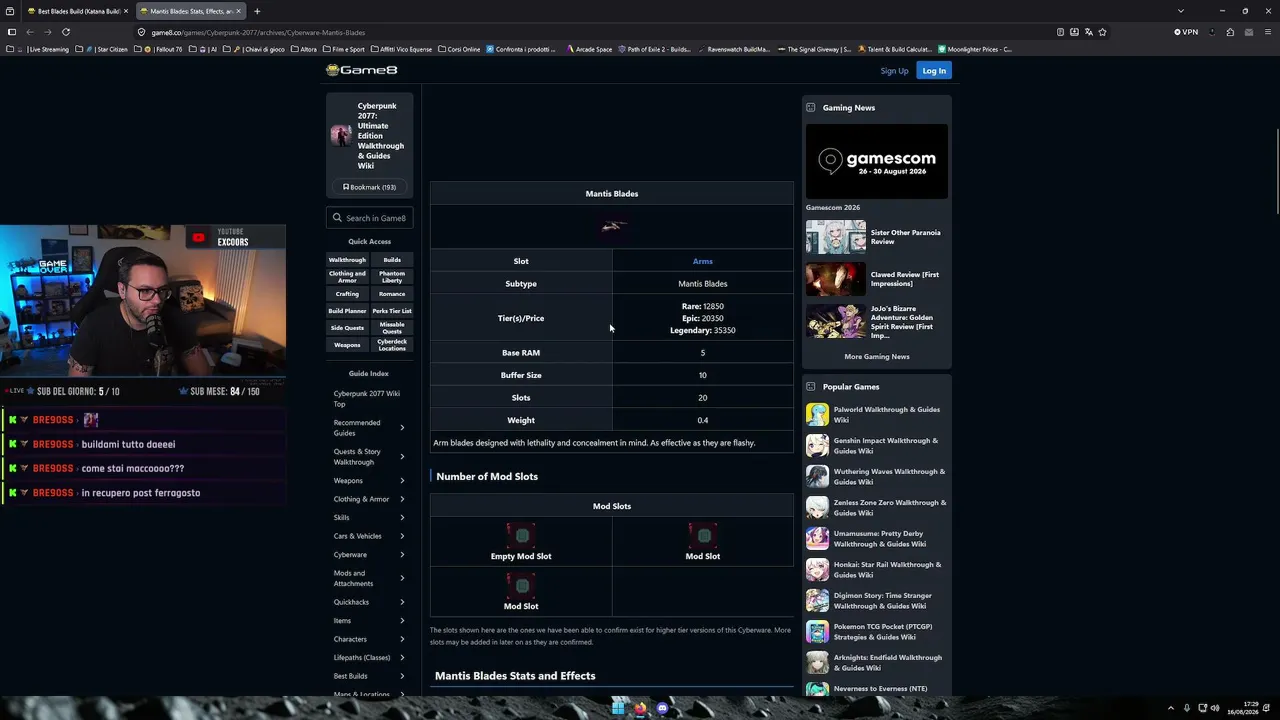
Task: Click the Gamescom 2026 banner image
Action: pyautogui.click(x=877, y=161)
